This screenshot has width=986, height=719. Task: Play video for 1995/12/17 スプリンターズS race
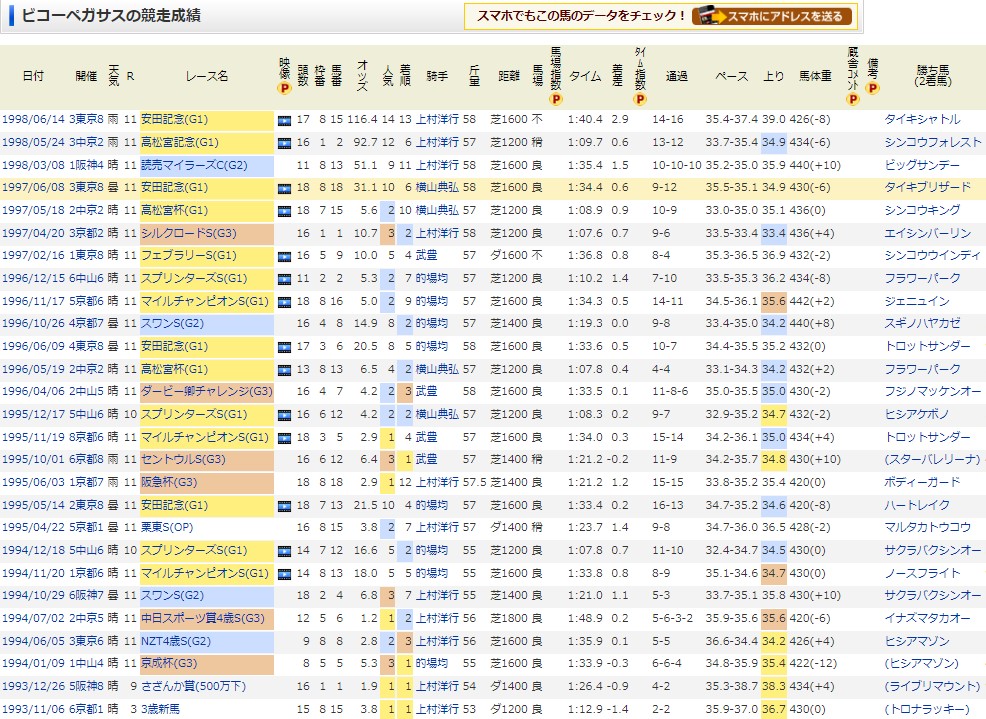(284, 415)
